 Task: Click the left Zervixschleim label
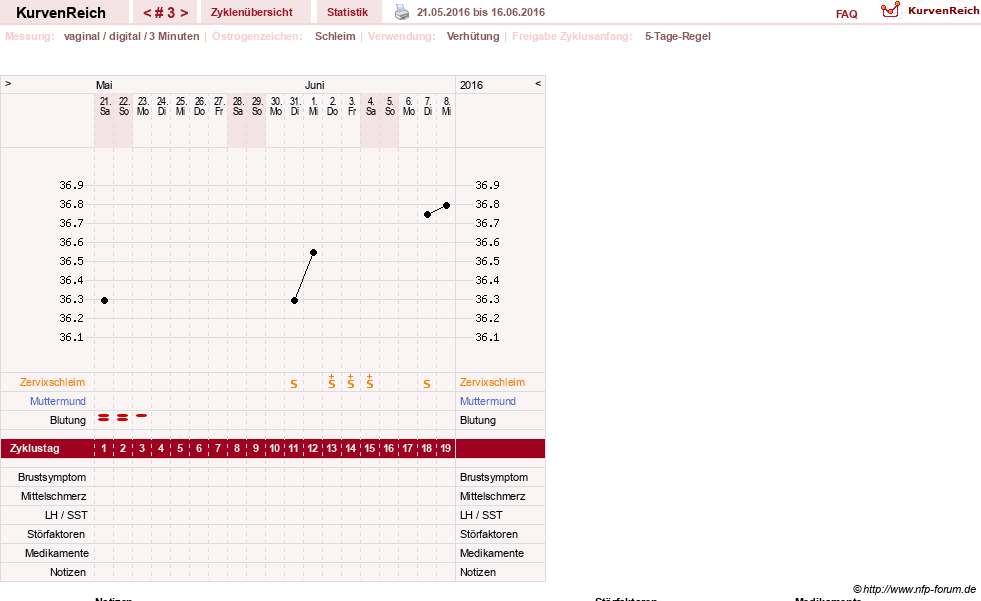coord(53,382)
